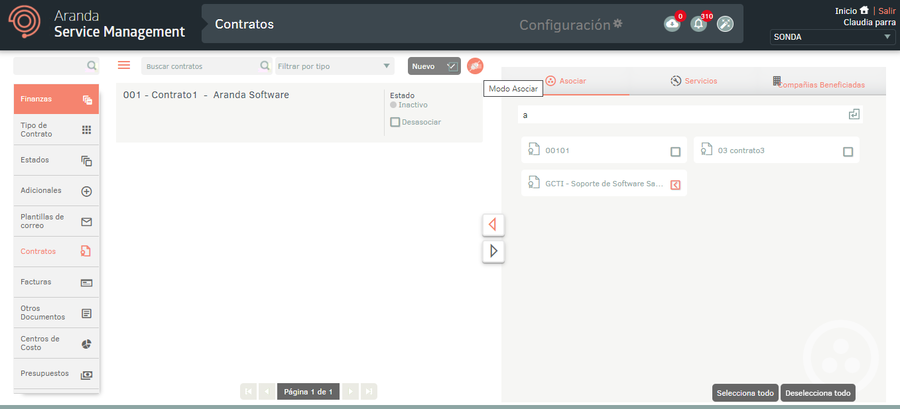Check the box for 03 contrato3
900x409 pixels.
(847, 152)
